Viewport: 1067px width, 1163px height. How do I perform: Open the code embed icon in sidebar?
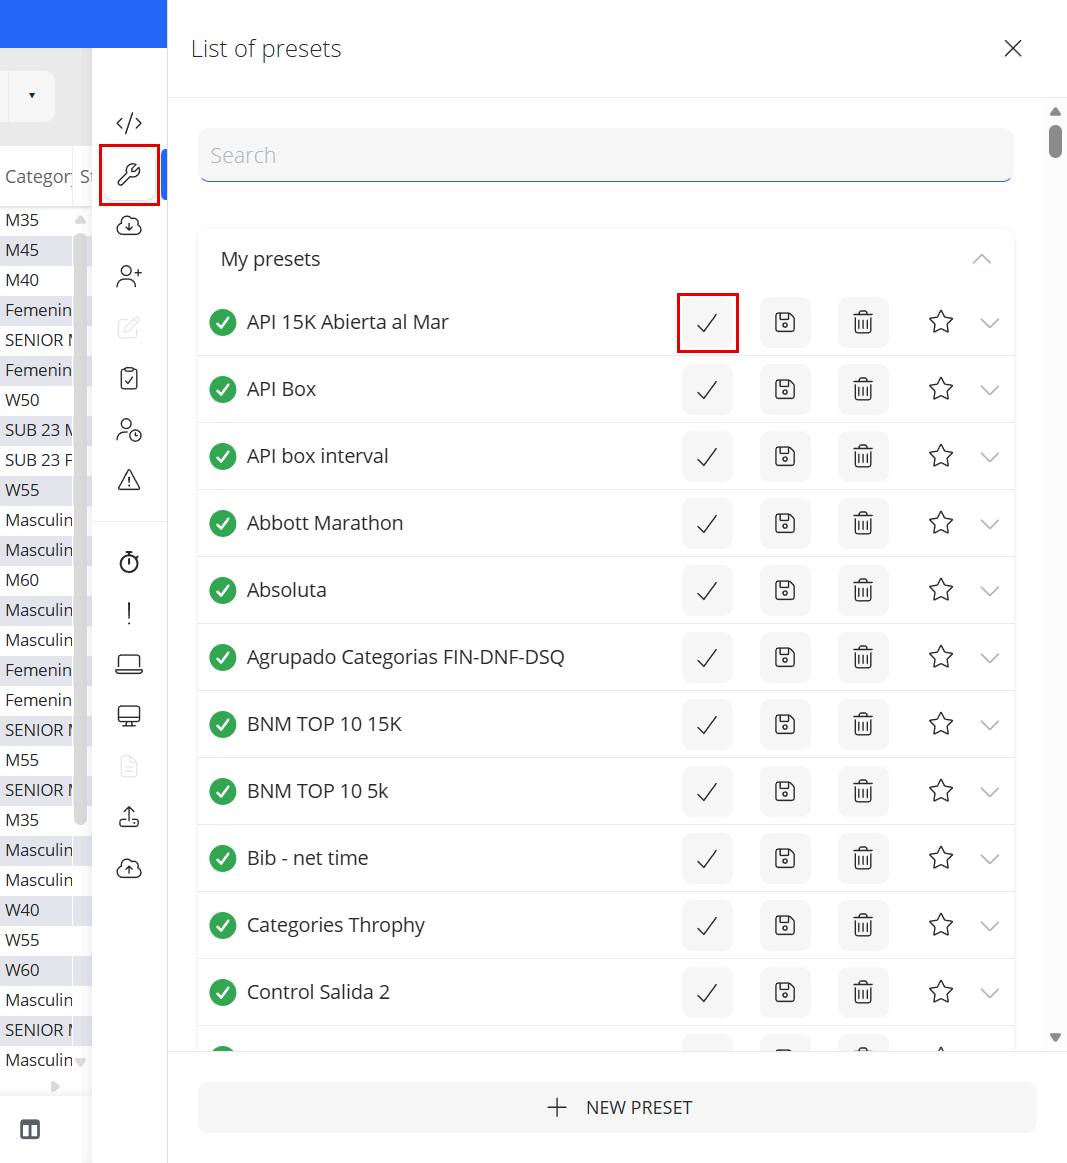[x=129, y=122]
